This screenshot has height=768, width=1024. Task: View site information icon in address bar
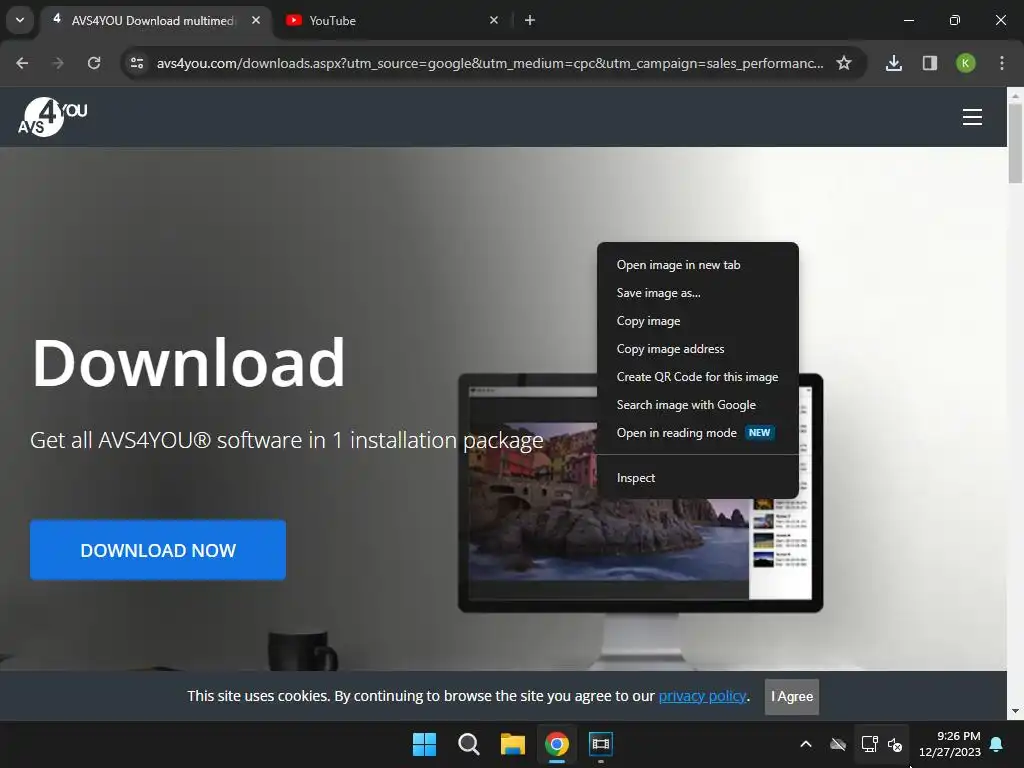(x=136, y=63)
